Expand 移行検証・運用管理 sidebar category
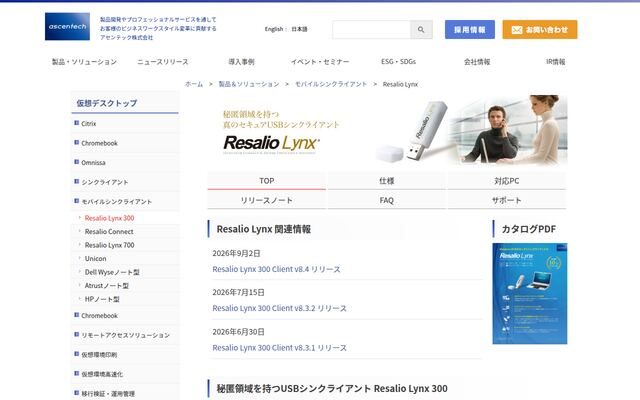The width and height of the screenshot is (640, 400). tap(125, 393)
